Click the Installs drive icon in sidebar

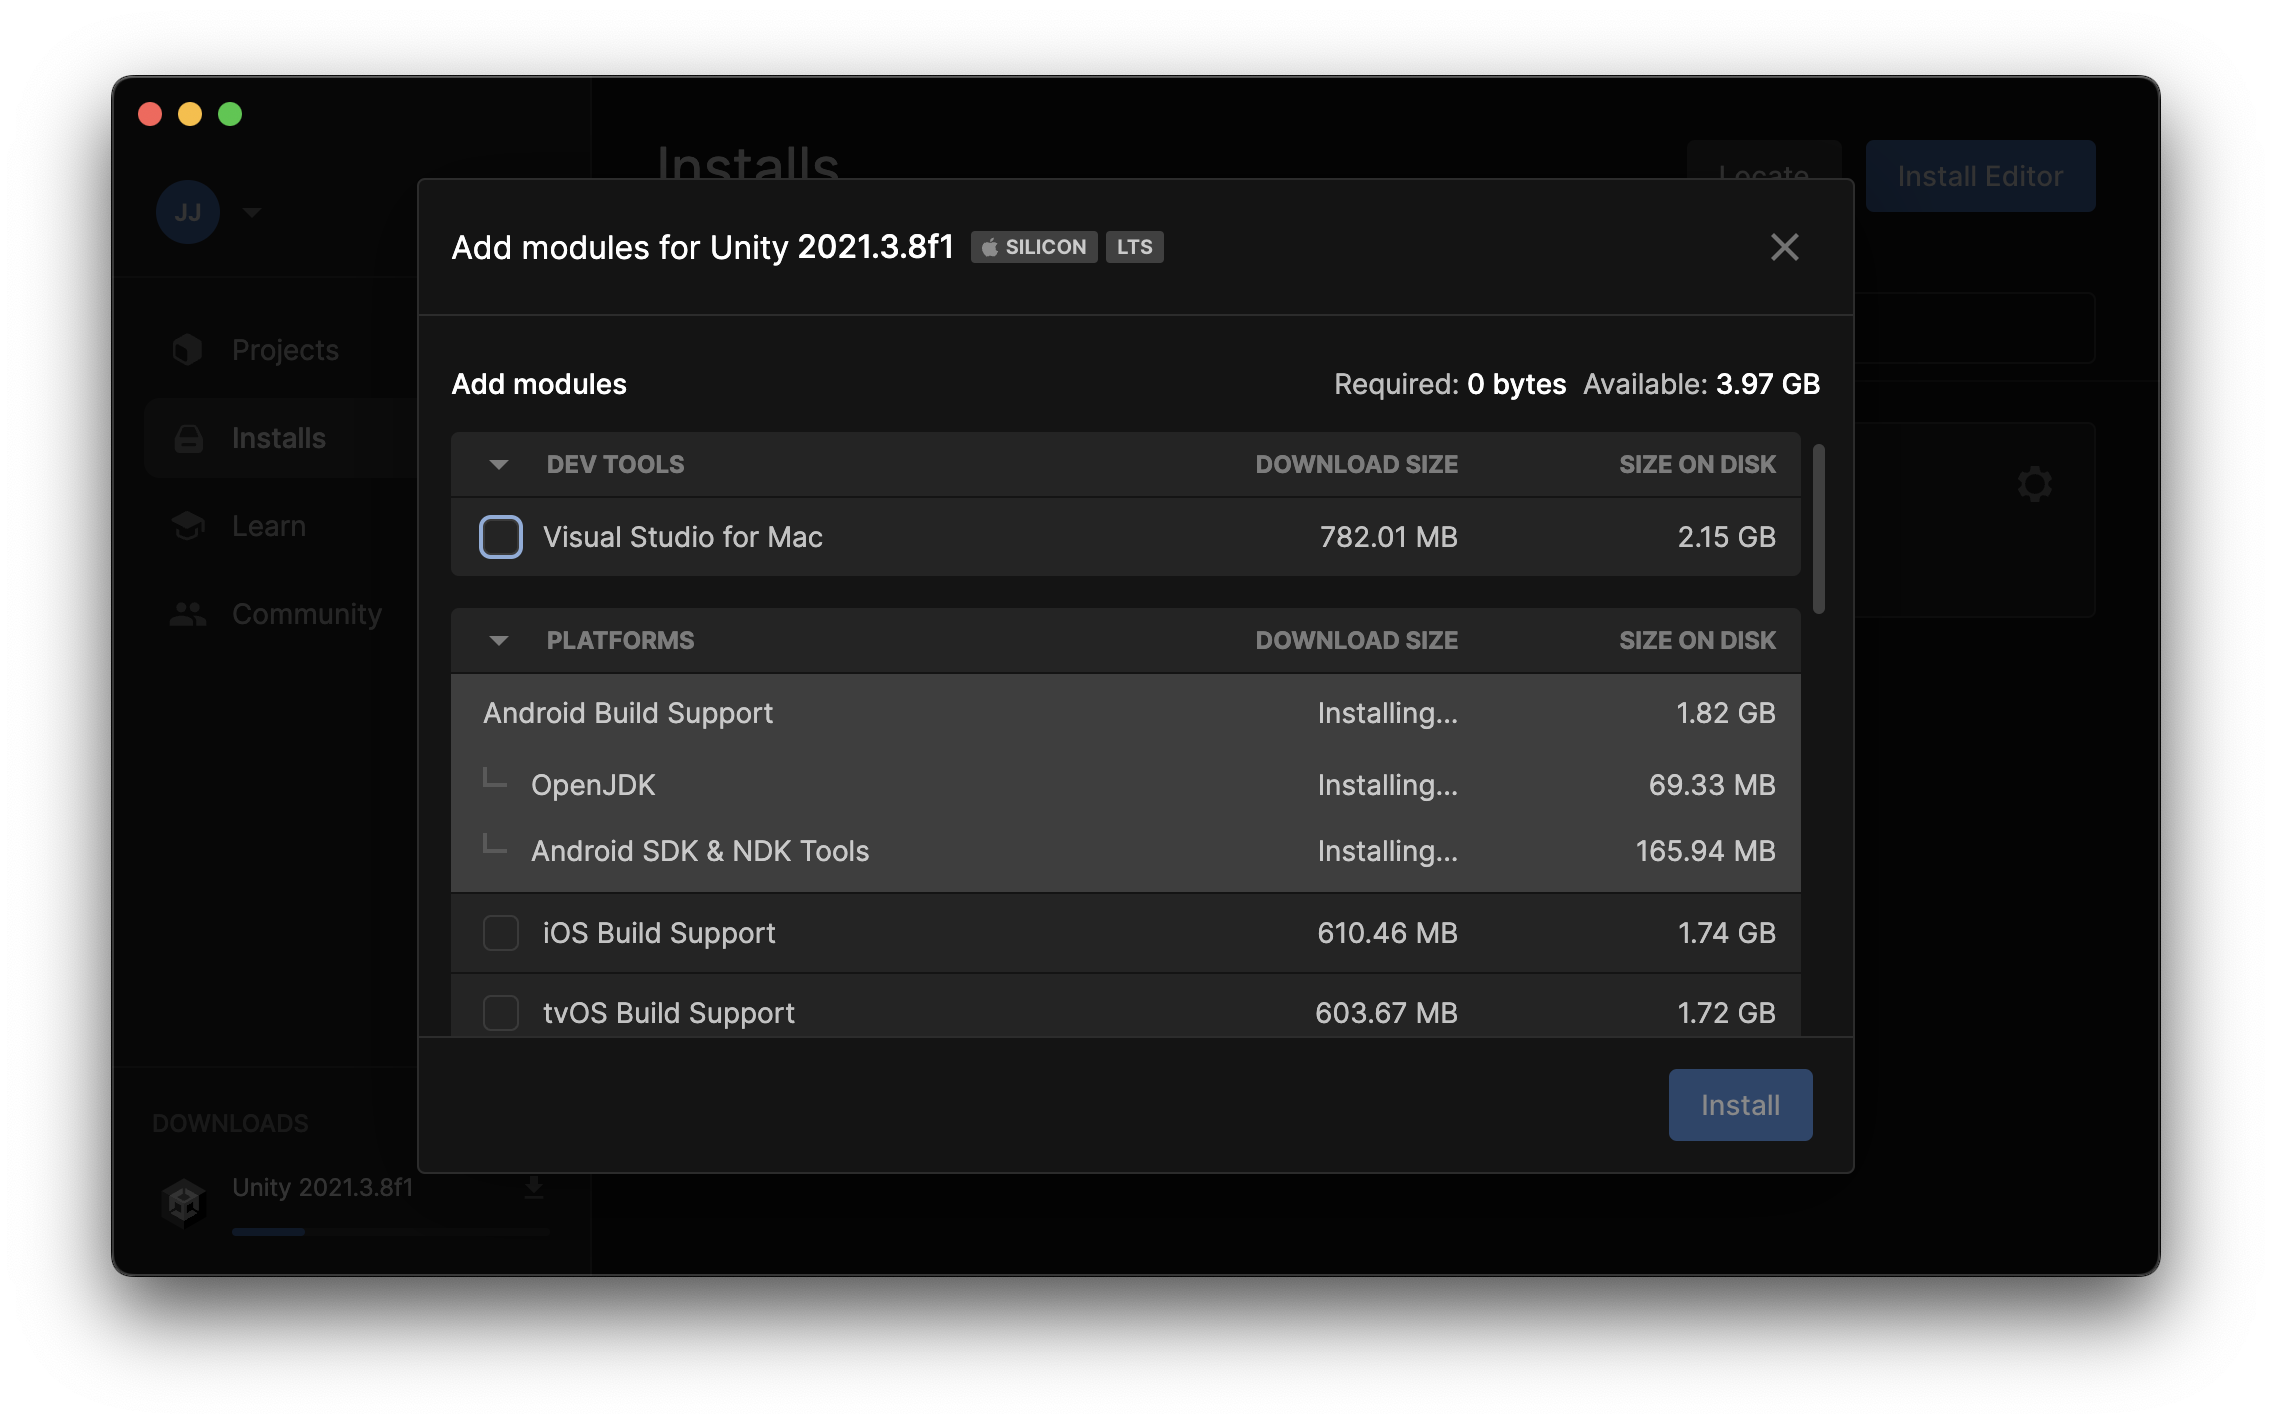(x=188, y=438)
